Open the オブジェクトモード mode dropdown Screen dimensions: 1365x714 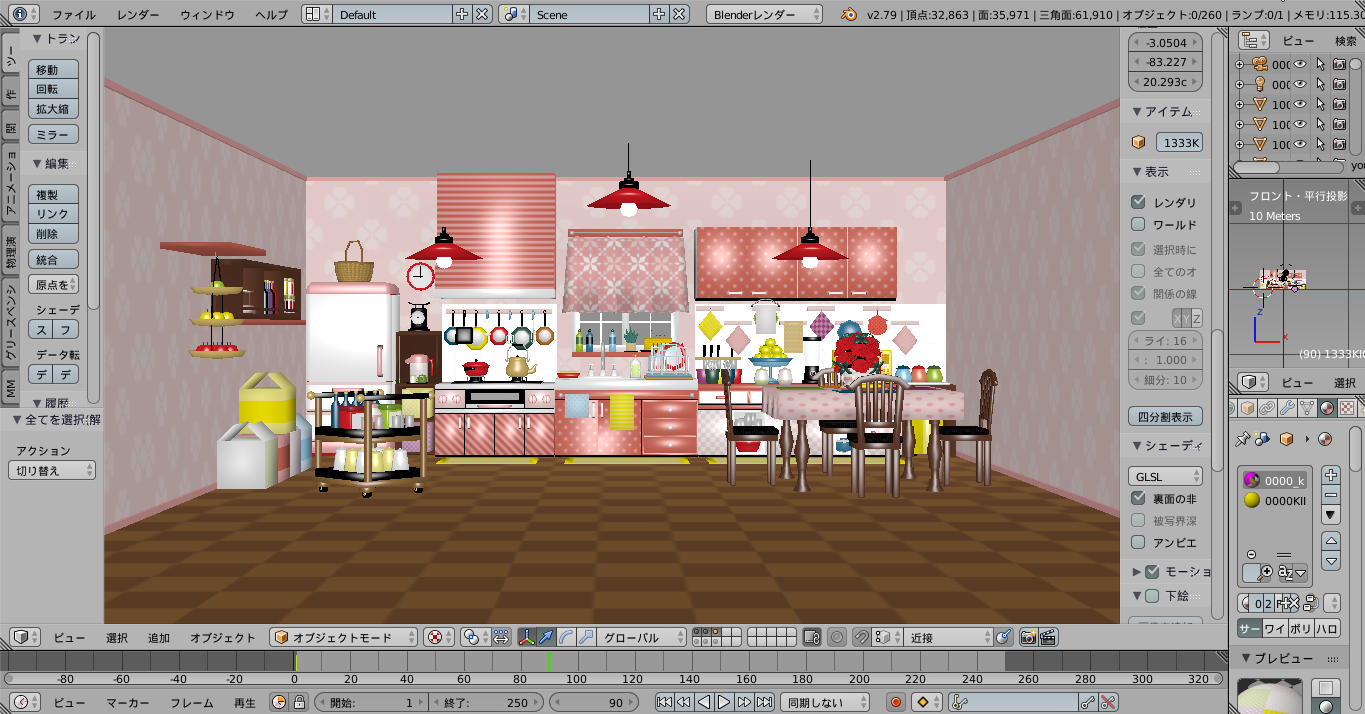343,637
